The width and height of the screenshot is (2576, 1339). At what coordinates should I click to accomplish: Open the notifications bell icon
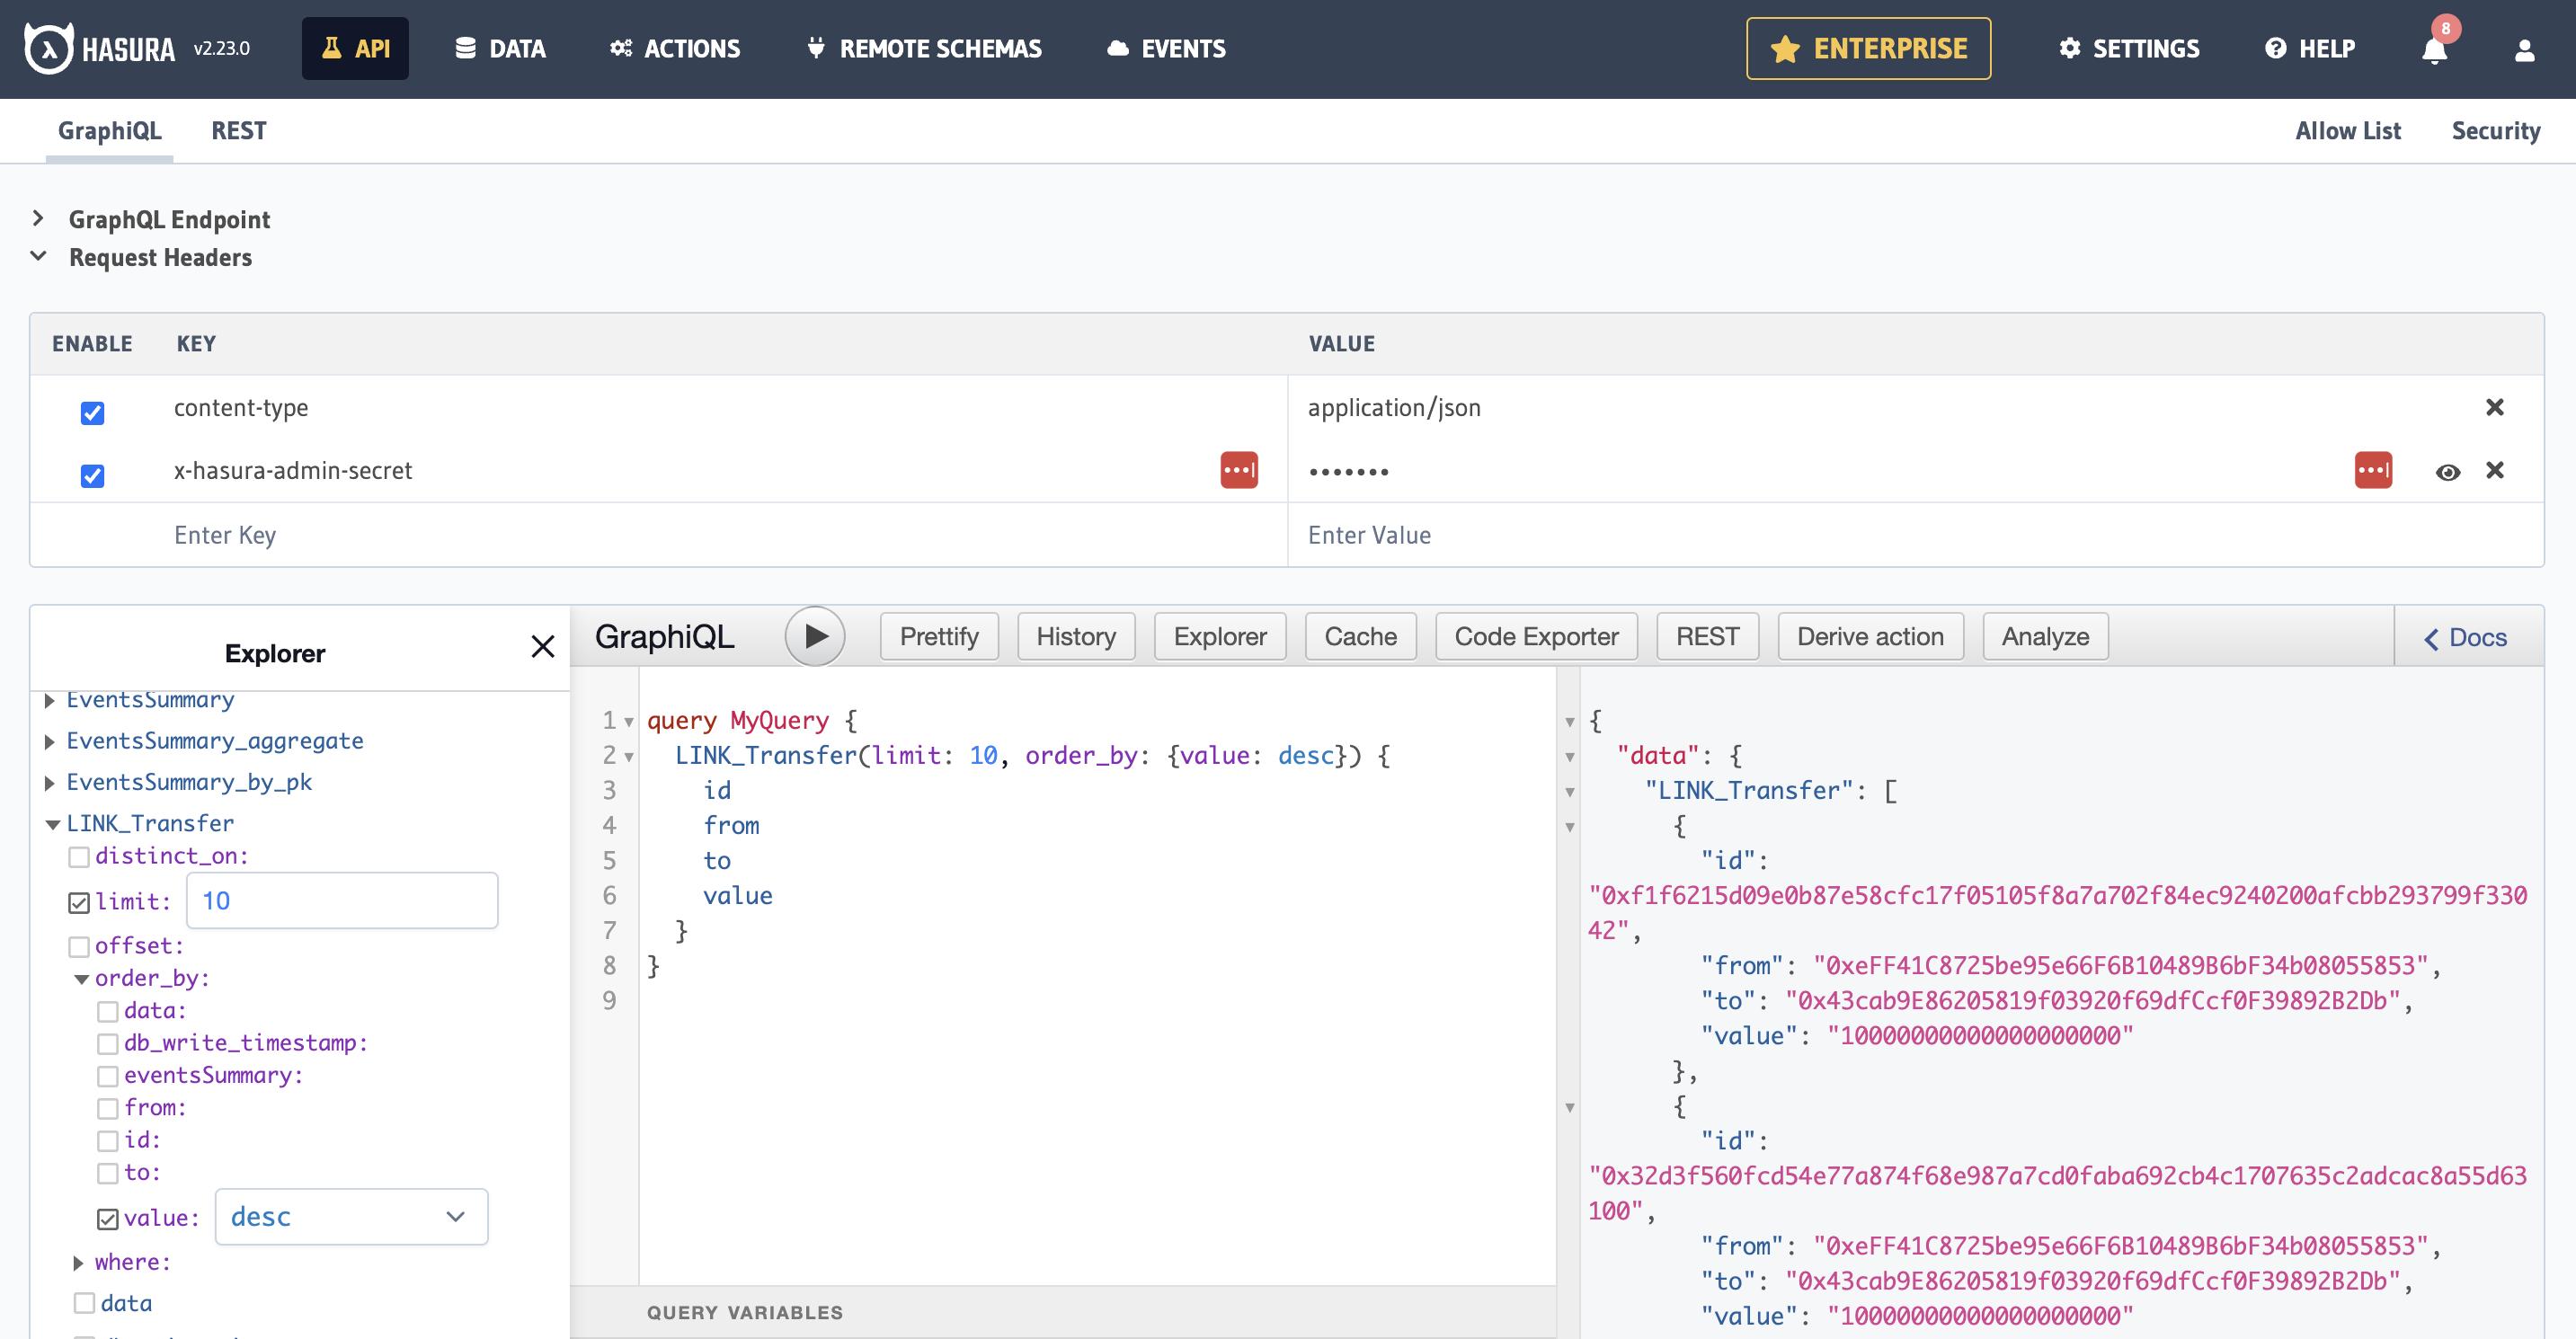(x=2434, y=49)
